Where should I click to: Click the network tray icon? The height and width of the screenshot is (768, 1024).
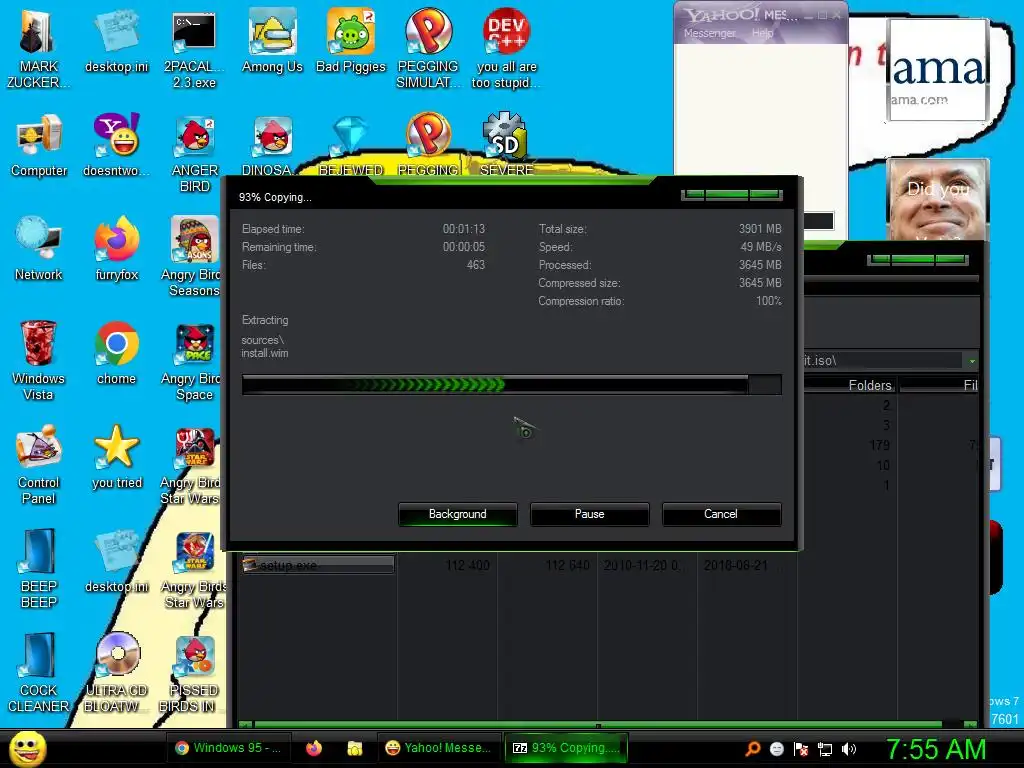click(x=825, y=749)
